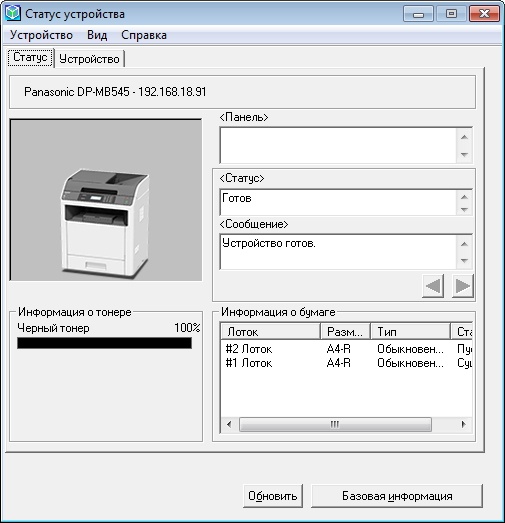This screenshot has height=523, width=505.
Task: Click inside the empty Панель text box
Action: point(338,145)
